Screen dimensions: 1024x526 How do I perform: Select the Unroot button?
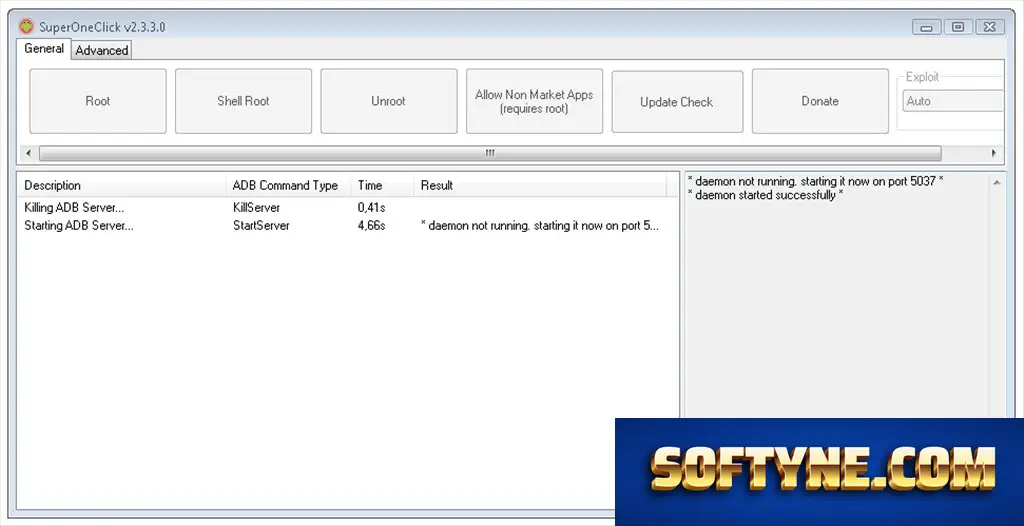point(389,101)
